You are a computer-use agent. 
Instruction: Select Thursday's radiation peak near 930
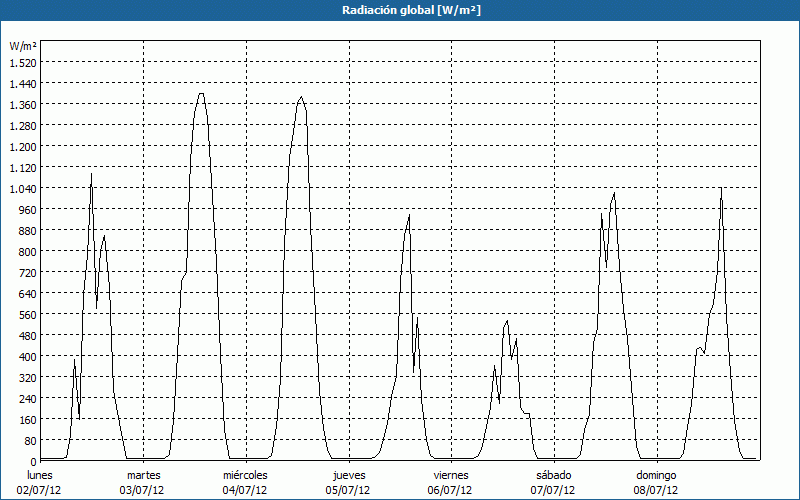tap(409, 216)
